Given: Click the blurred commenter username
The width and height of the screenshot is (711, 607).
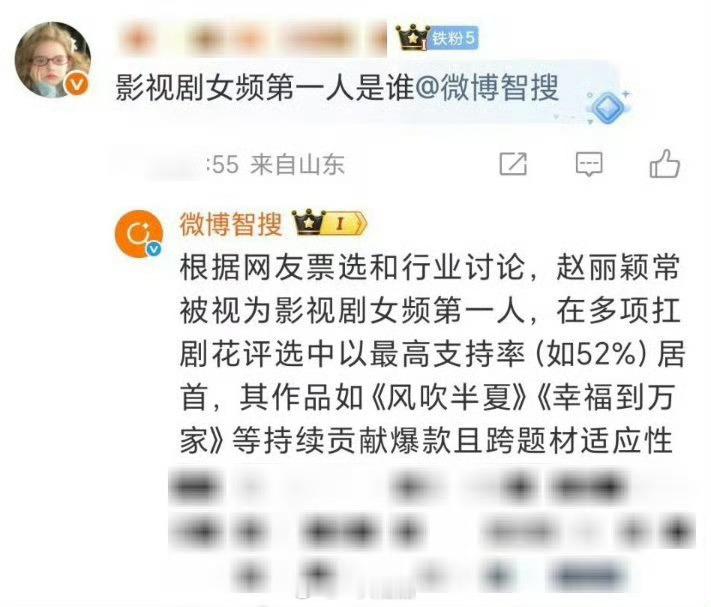Looking at the screenshot, I should (252, 39).
